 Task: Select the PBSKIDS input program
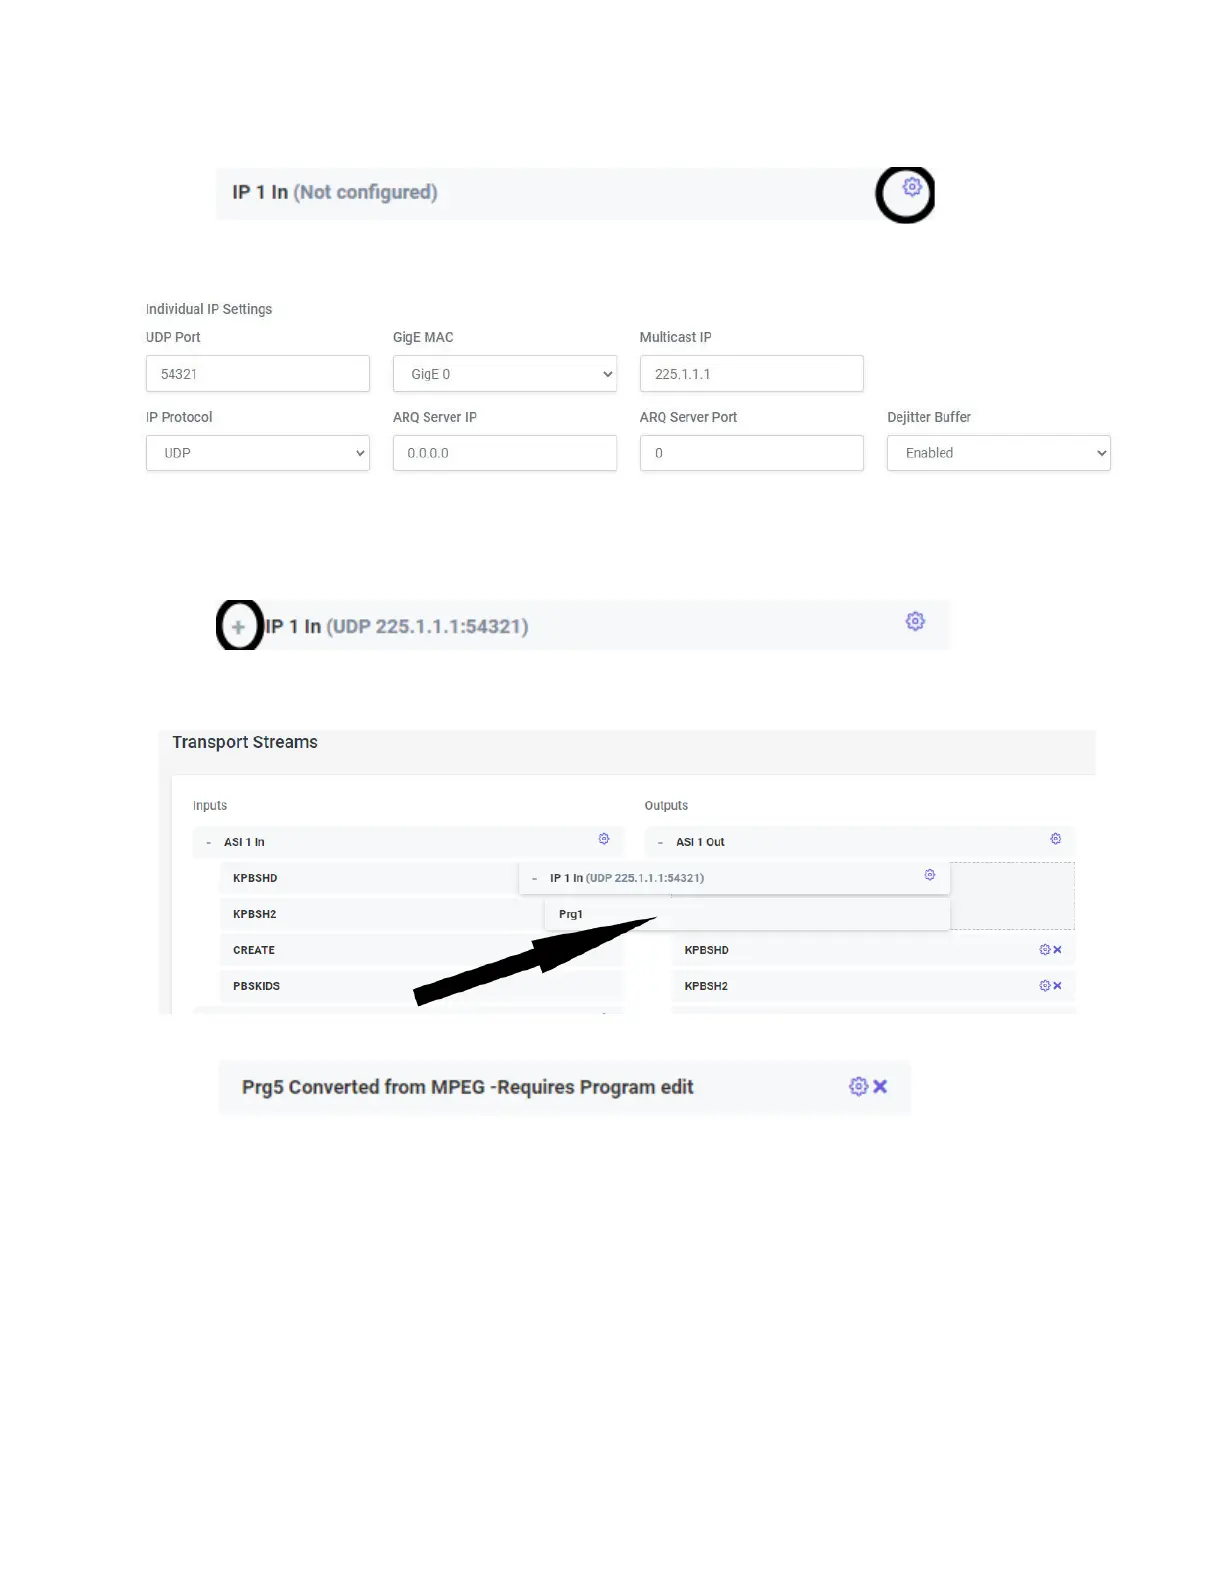(257, 986)
